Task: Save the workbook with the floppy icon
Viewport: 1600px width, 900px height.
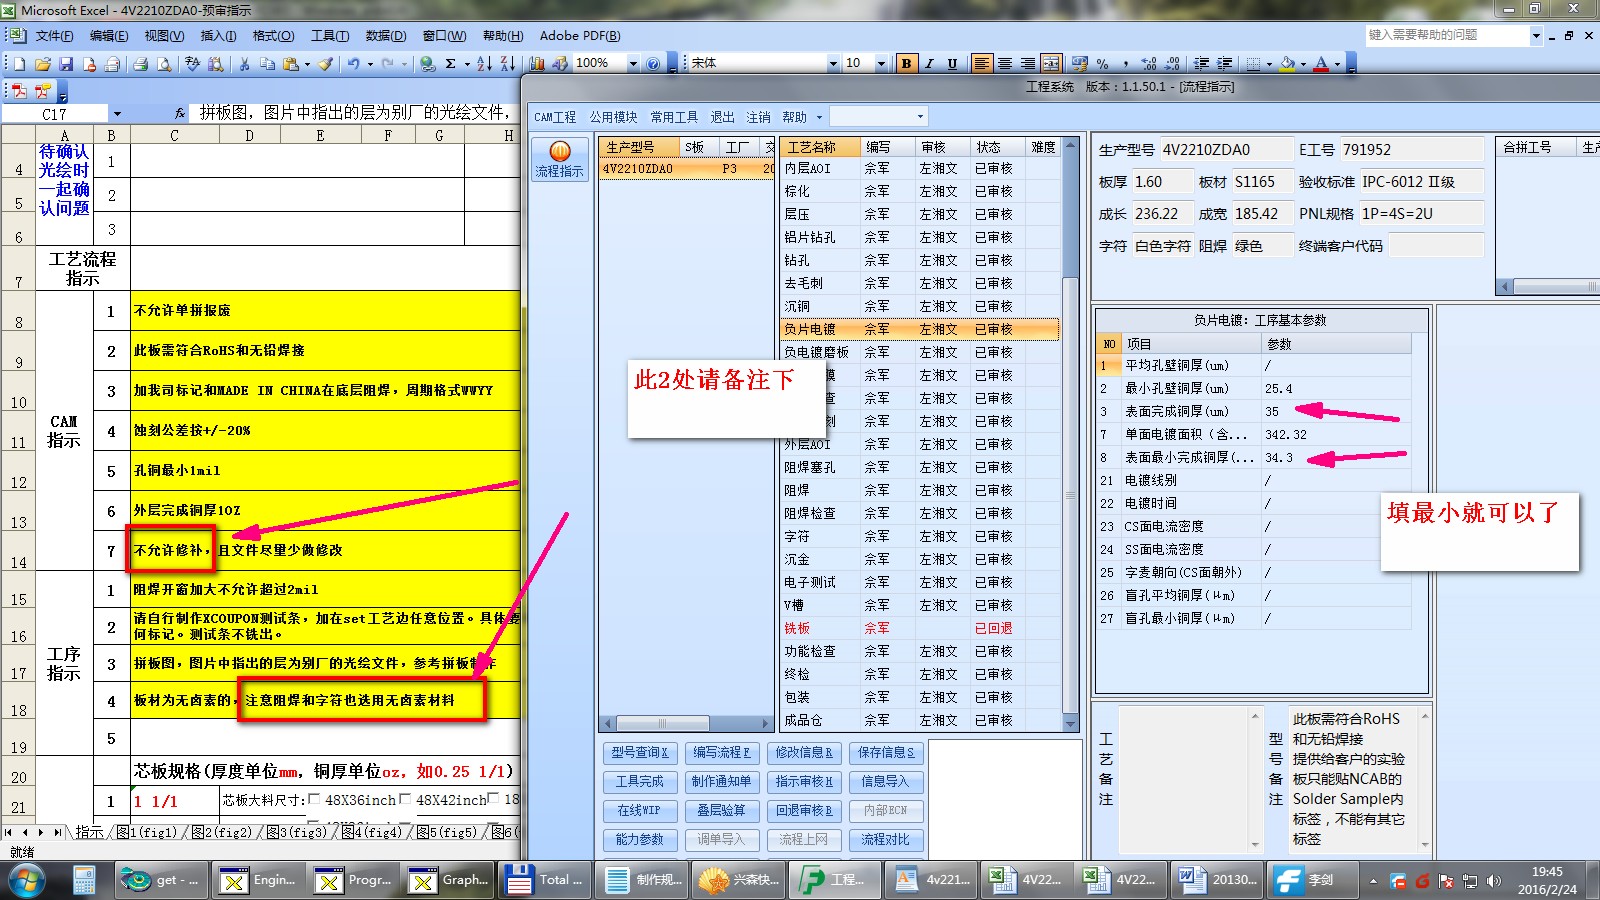Action: 66,63
